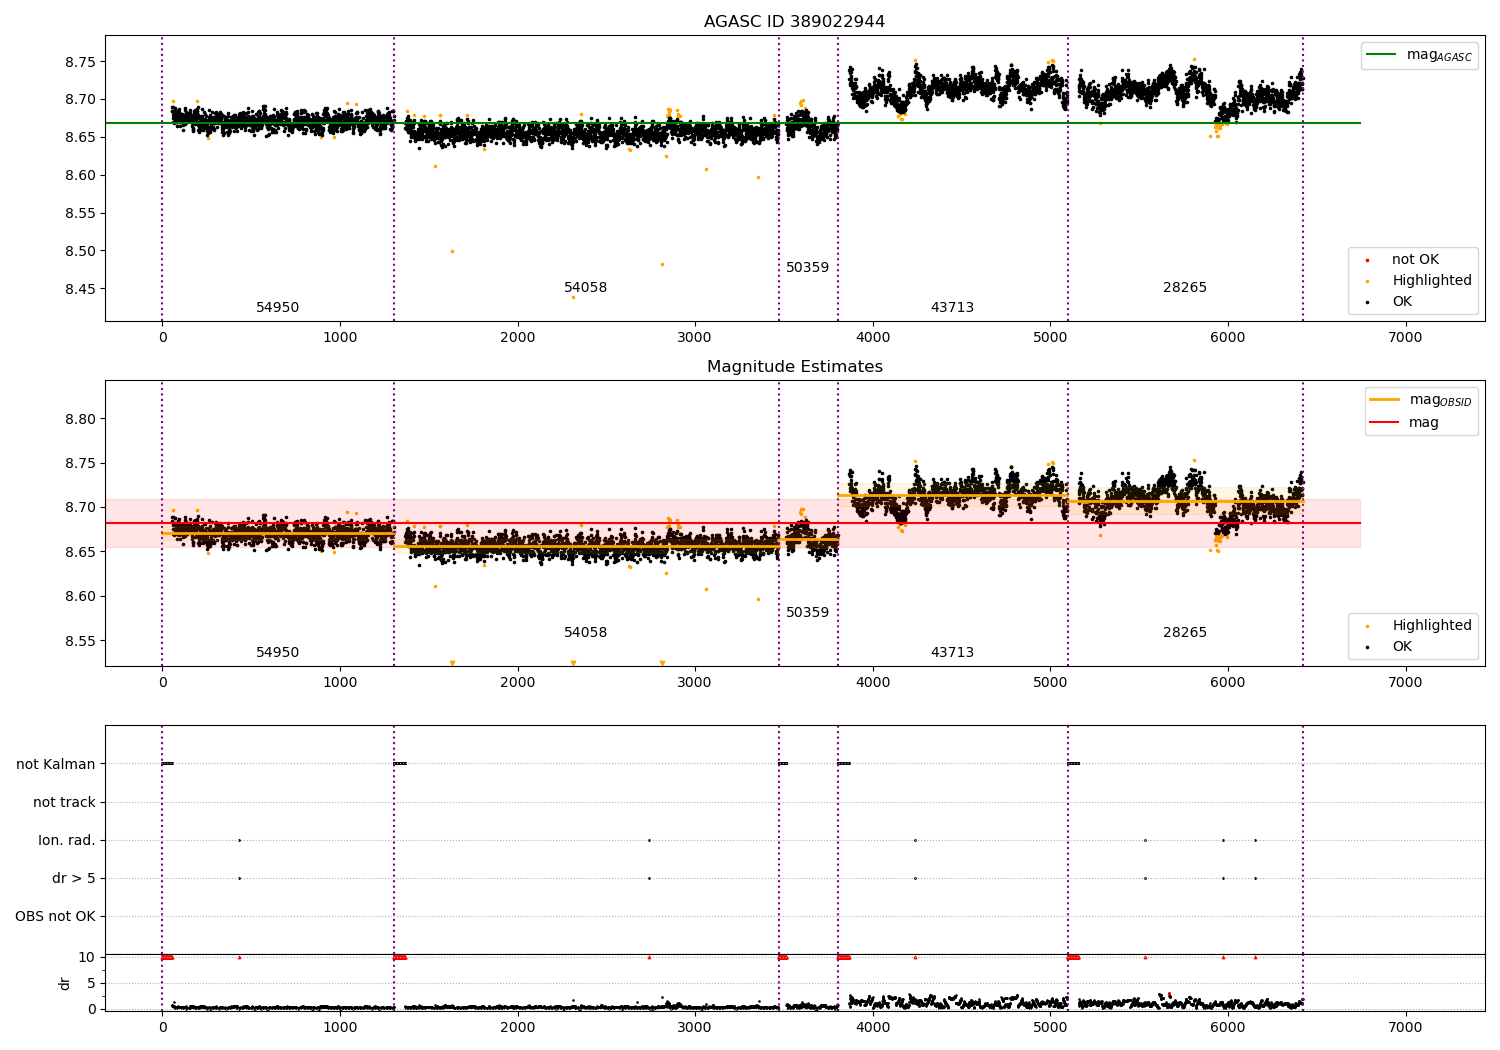Click x-tick 1000 under the AGASC ID plot
Screen dimensions: 1500x1050
[340, 338]
